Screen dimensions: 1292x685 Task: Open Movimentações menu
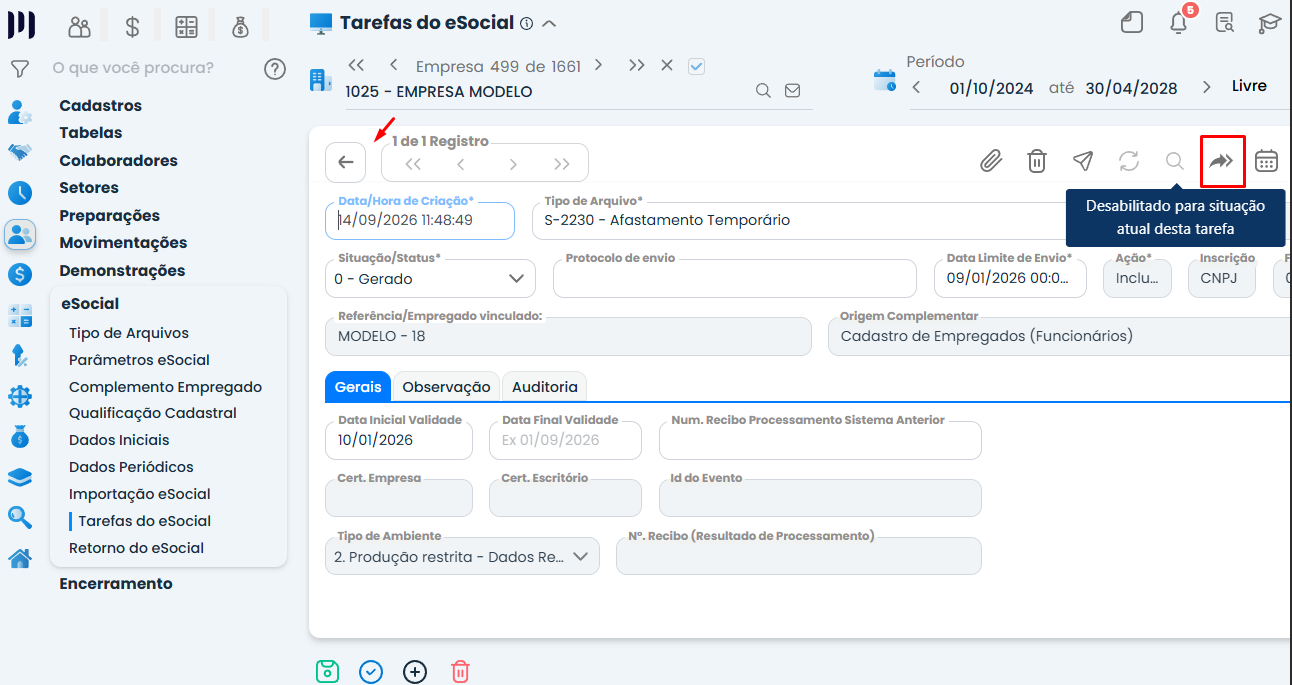click(x=123, y=242)
